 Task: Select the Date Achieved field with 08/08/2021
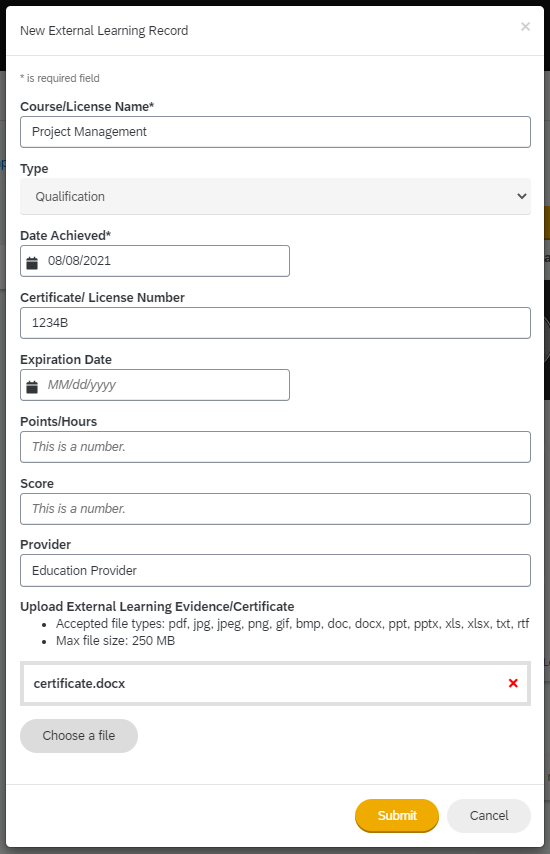click(x=155, y=261)
